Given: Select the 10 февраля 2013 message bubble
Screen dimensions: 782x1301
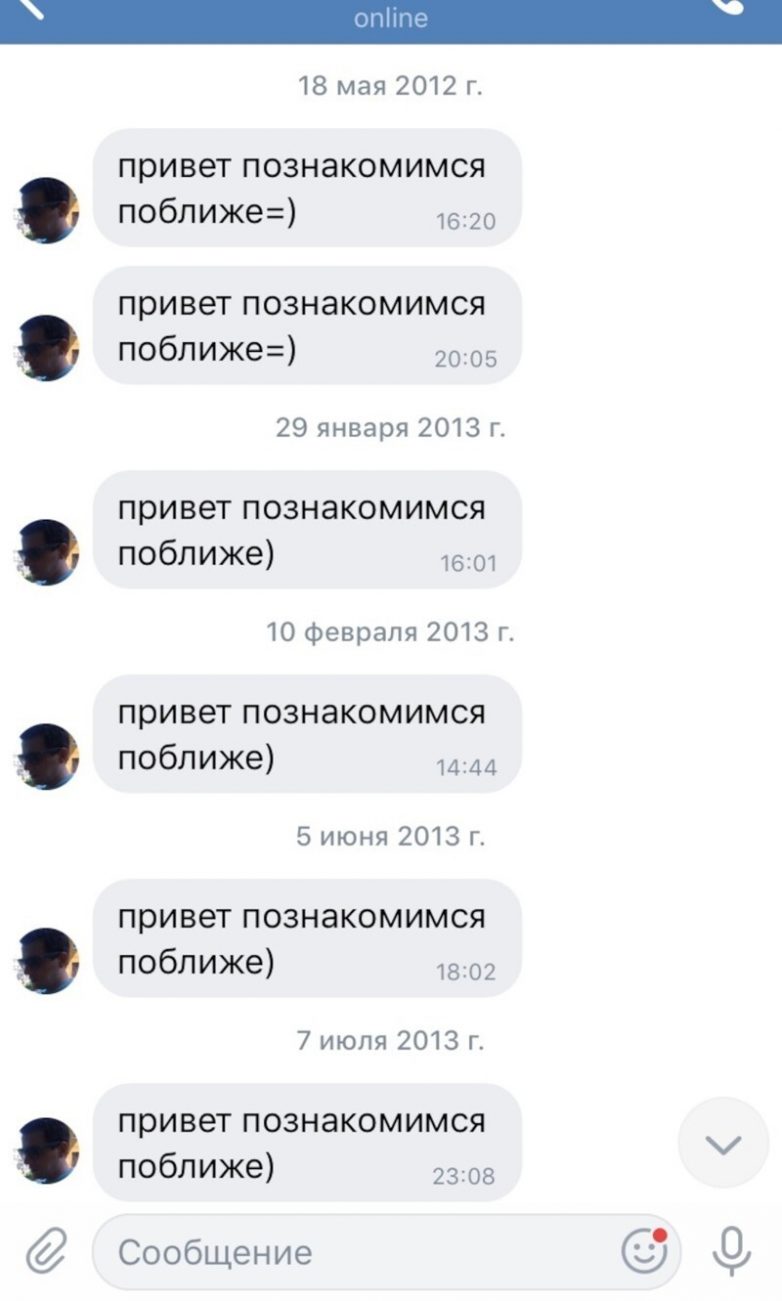Looking at the screenshot, I should [308, 734].
